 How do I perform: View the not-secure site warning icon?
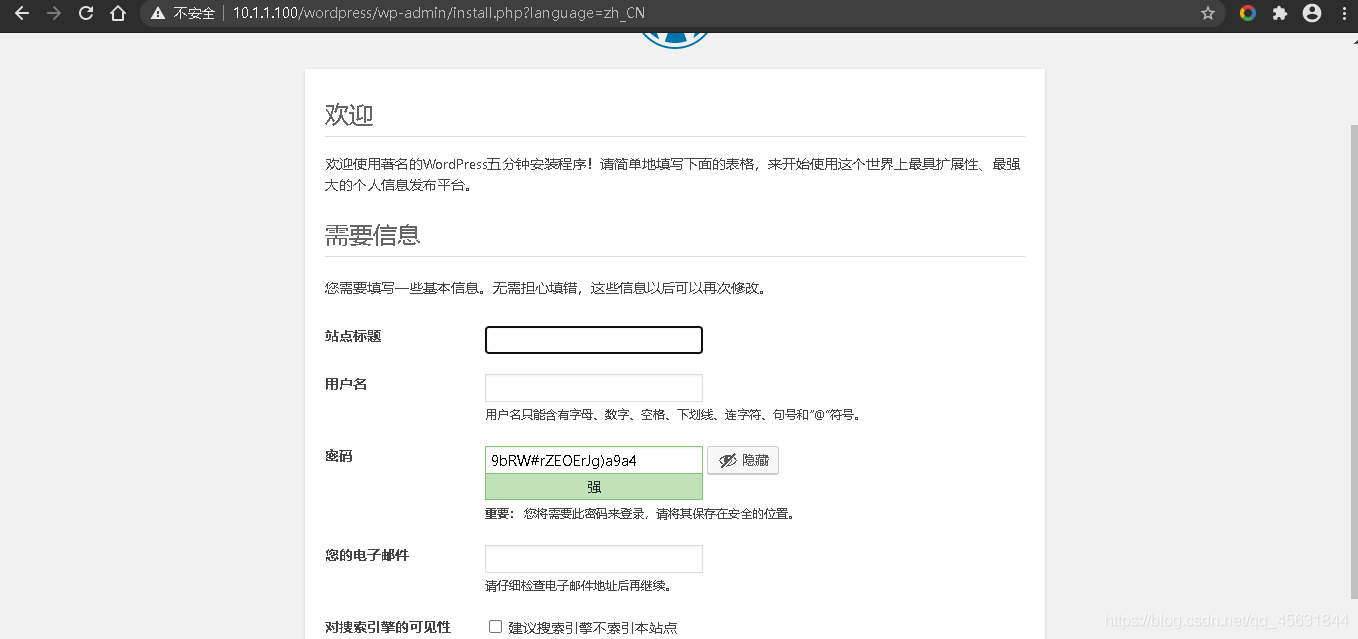coord(157,13)
